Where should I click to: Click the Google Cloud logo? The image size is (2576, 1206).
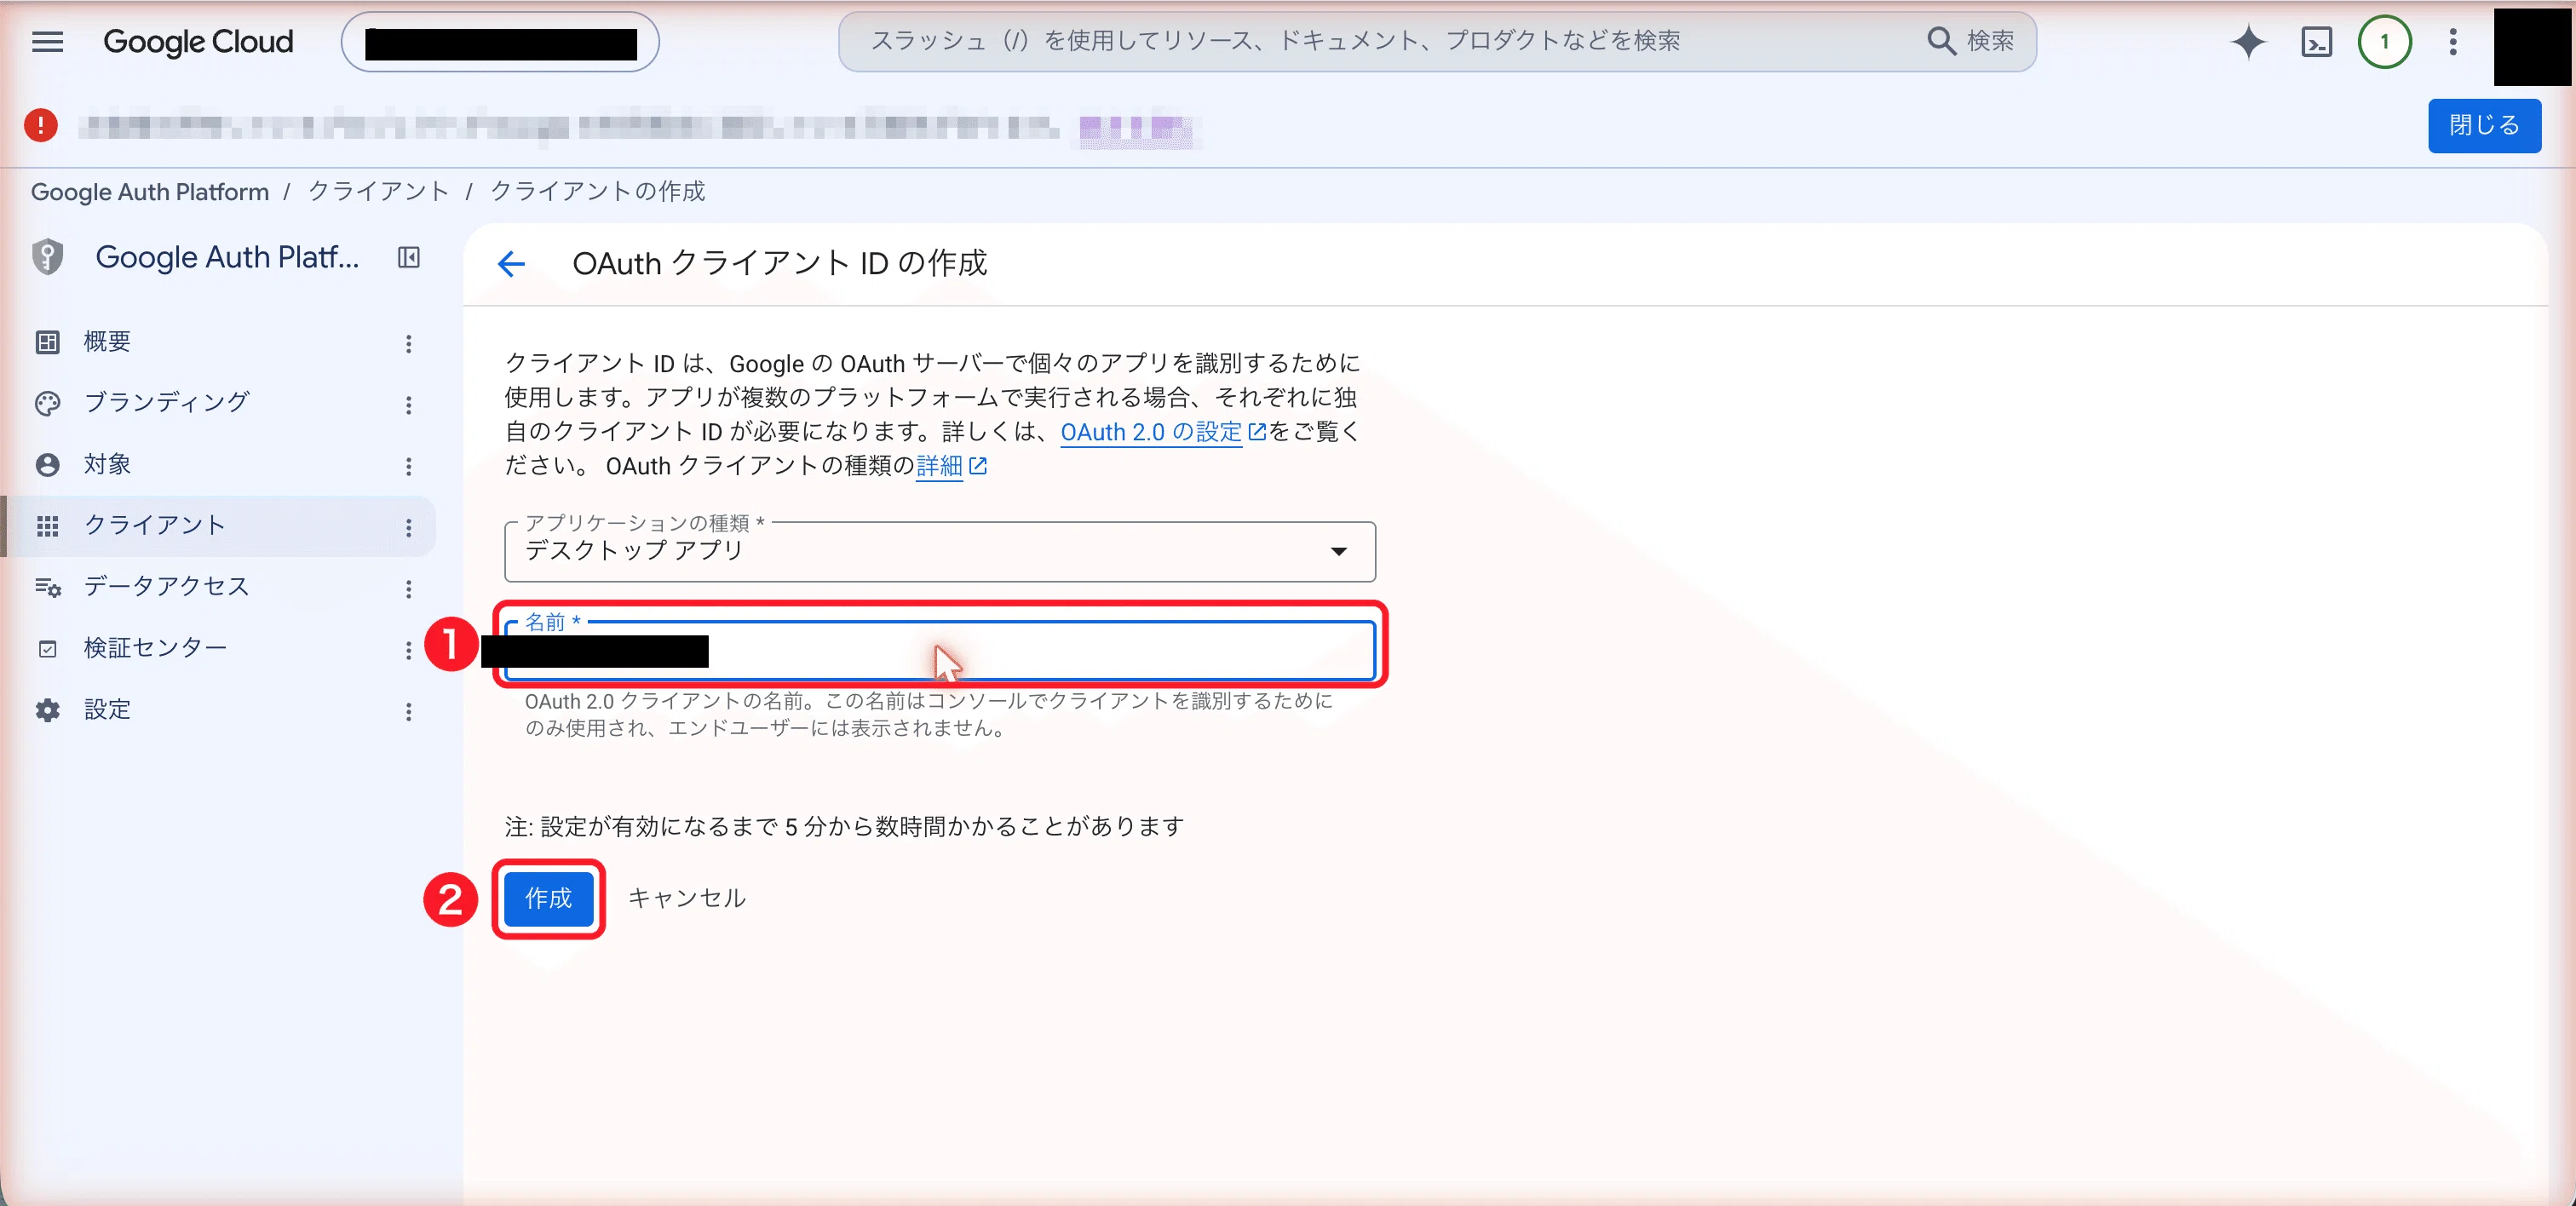pyautogui.click(x=198, y=42)
